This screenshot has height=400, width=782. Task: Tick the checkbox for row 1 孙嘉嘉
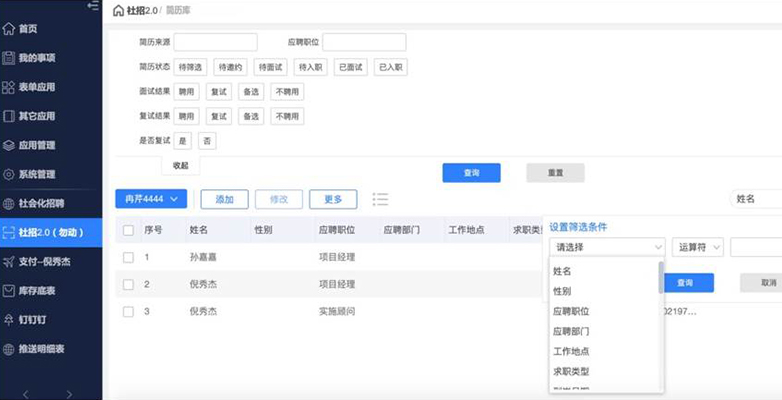128,257
